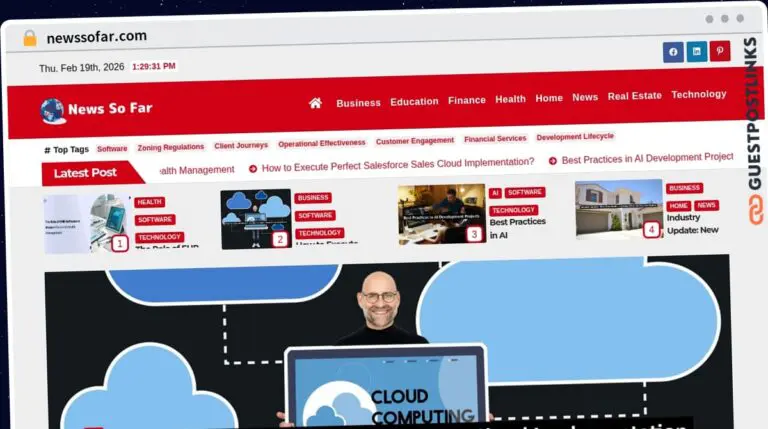The width and height of the screenshot is (768, 429).
Task: Click the HEALTH category badge on post 1
Action: 149,202
